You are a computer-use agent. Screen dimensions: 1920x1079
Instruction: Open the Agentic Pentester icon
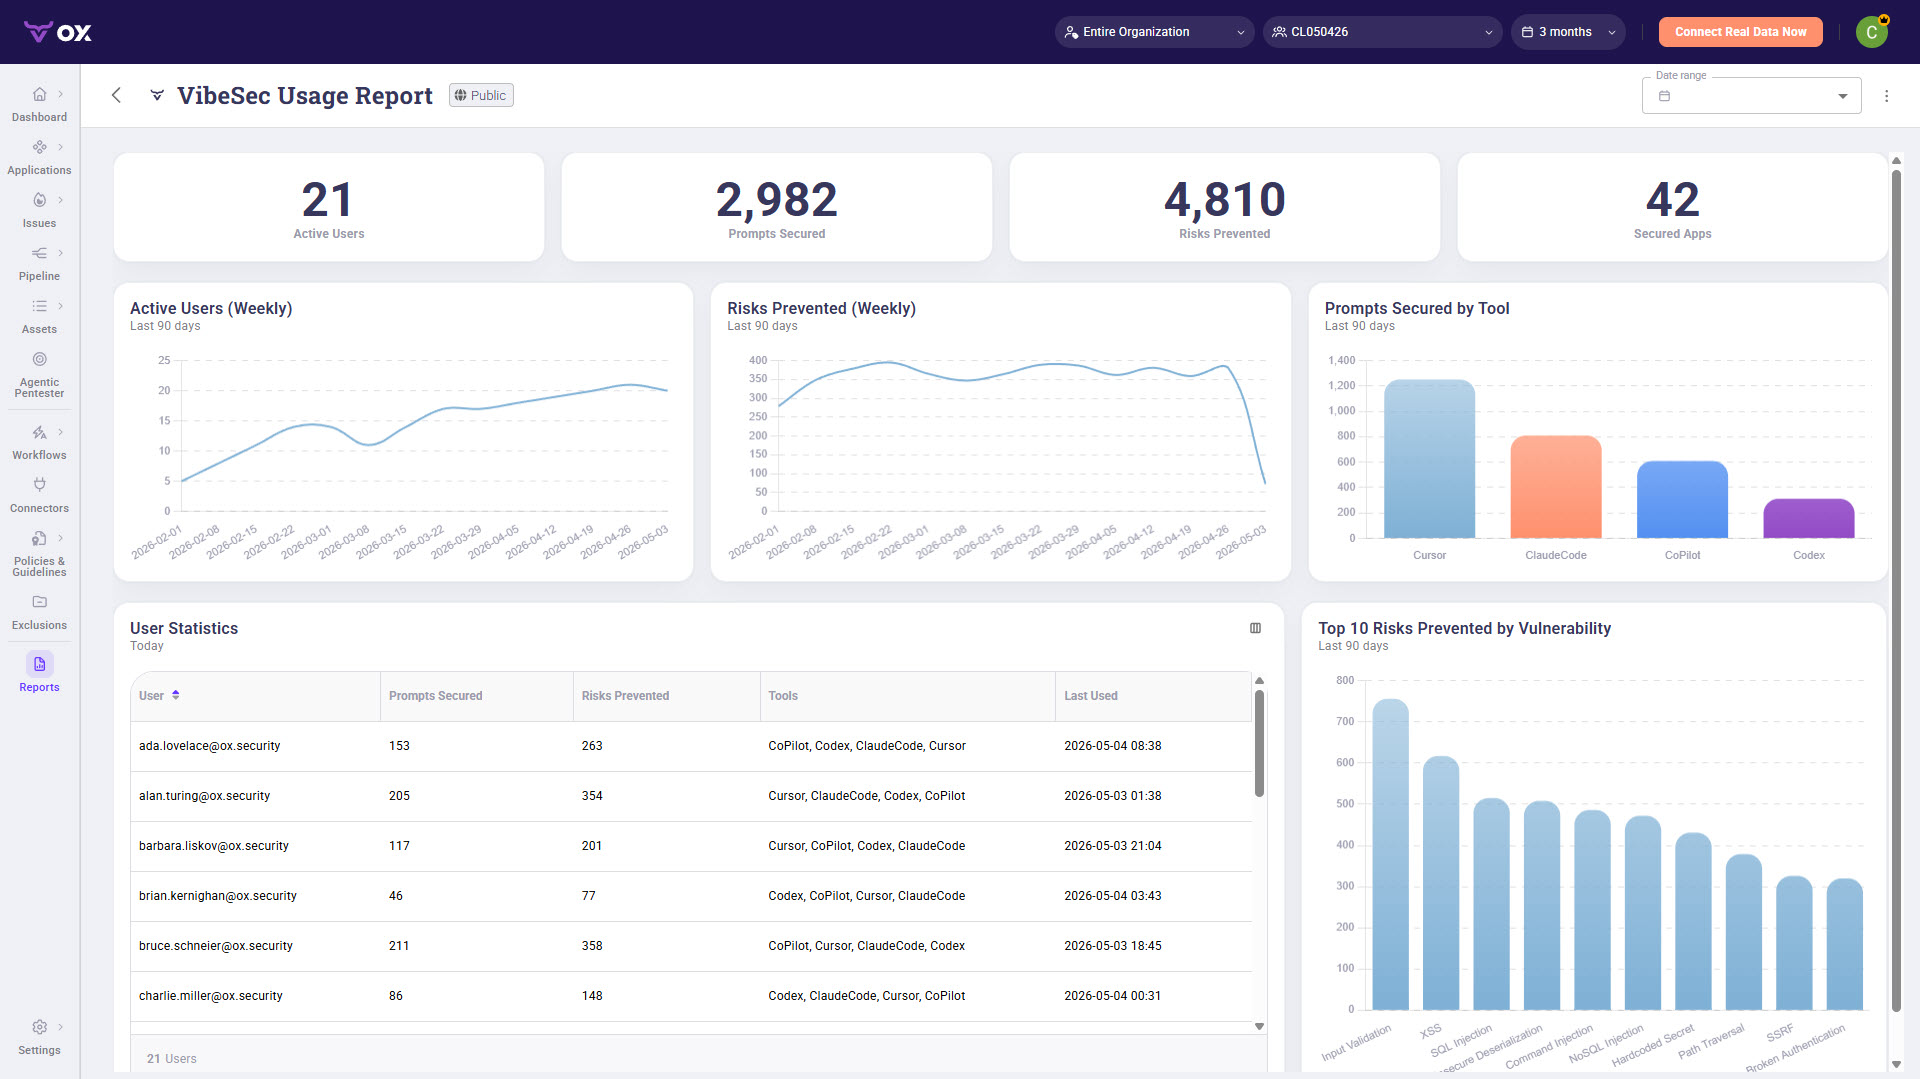[39, 360]
